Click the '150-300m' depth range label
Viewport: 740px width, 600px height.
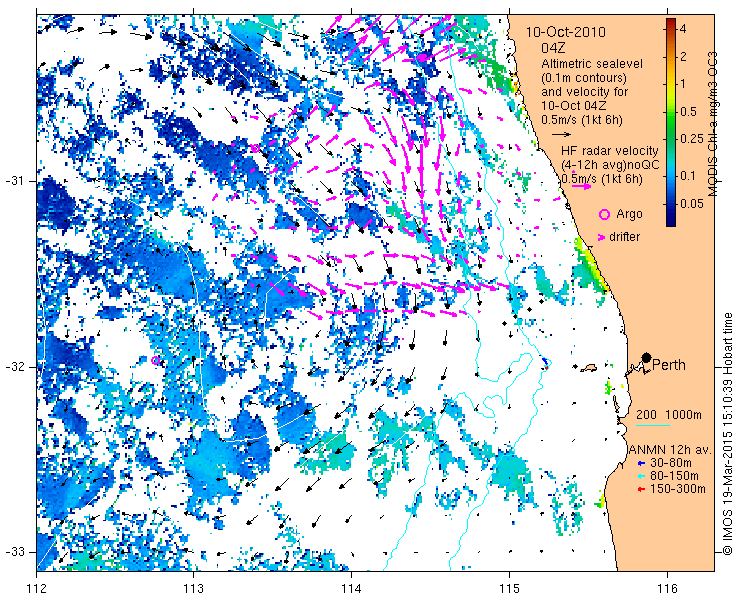pyautogui.click(x=678, y=489)
